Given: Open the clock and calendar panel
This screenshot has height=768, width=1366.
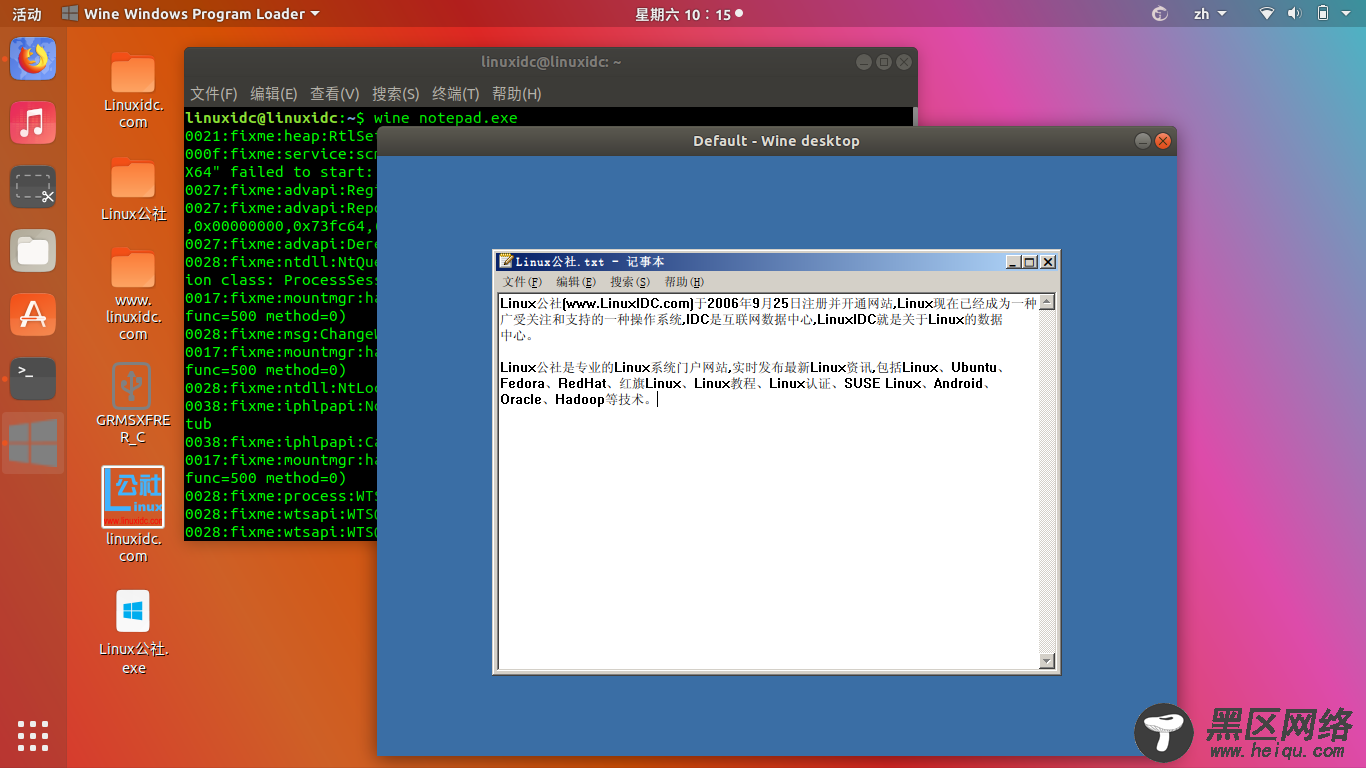Looking at the screenshot, I should [x=689, y=14].
